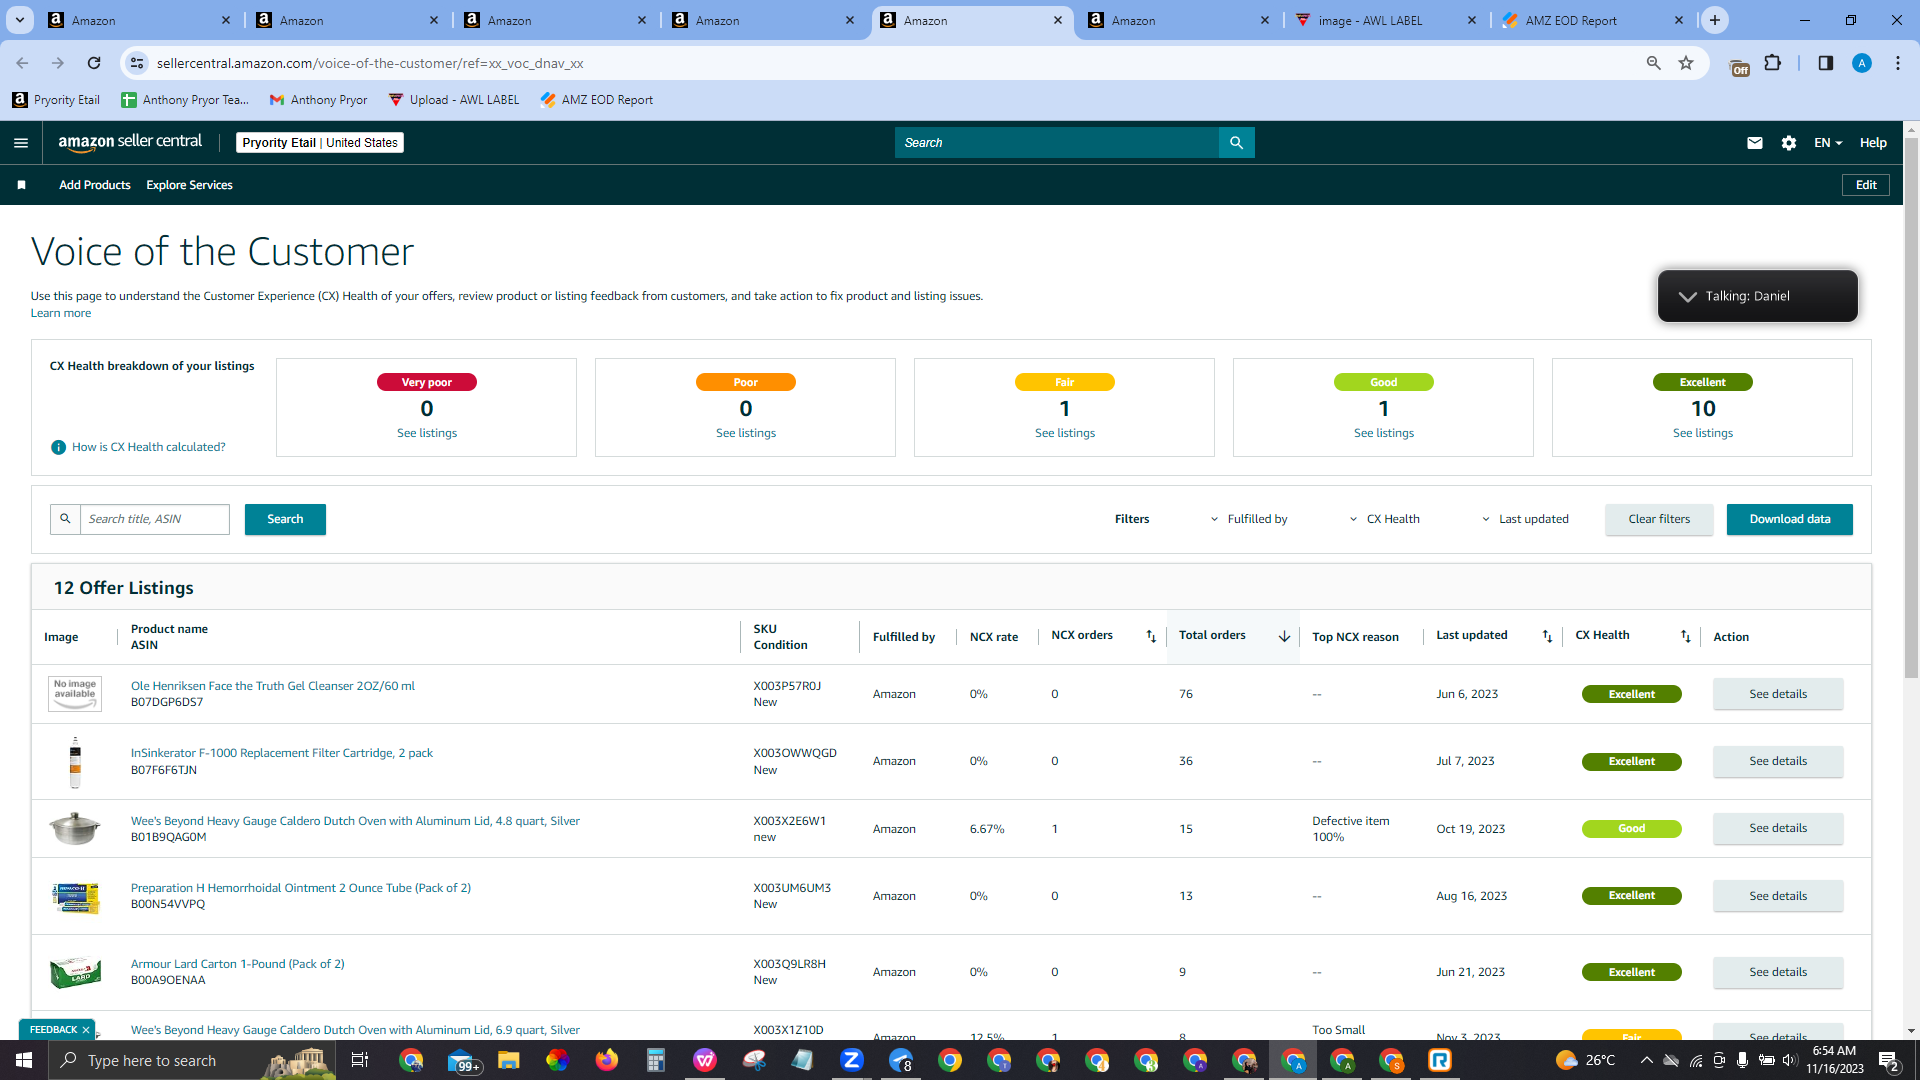Open the Upload - AWL LABEL bookmark
This screenshot has height=1080, width=1920.
pyautogui.click(x=454, y=100)
